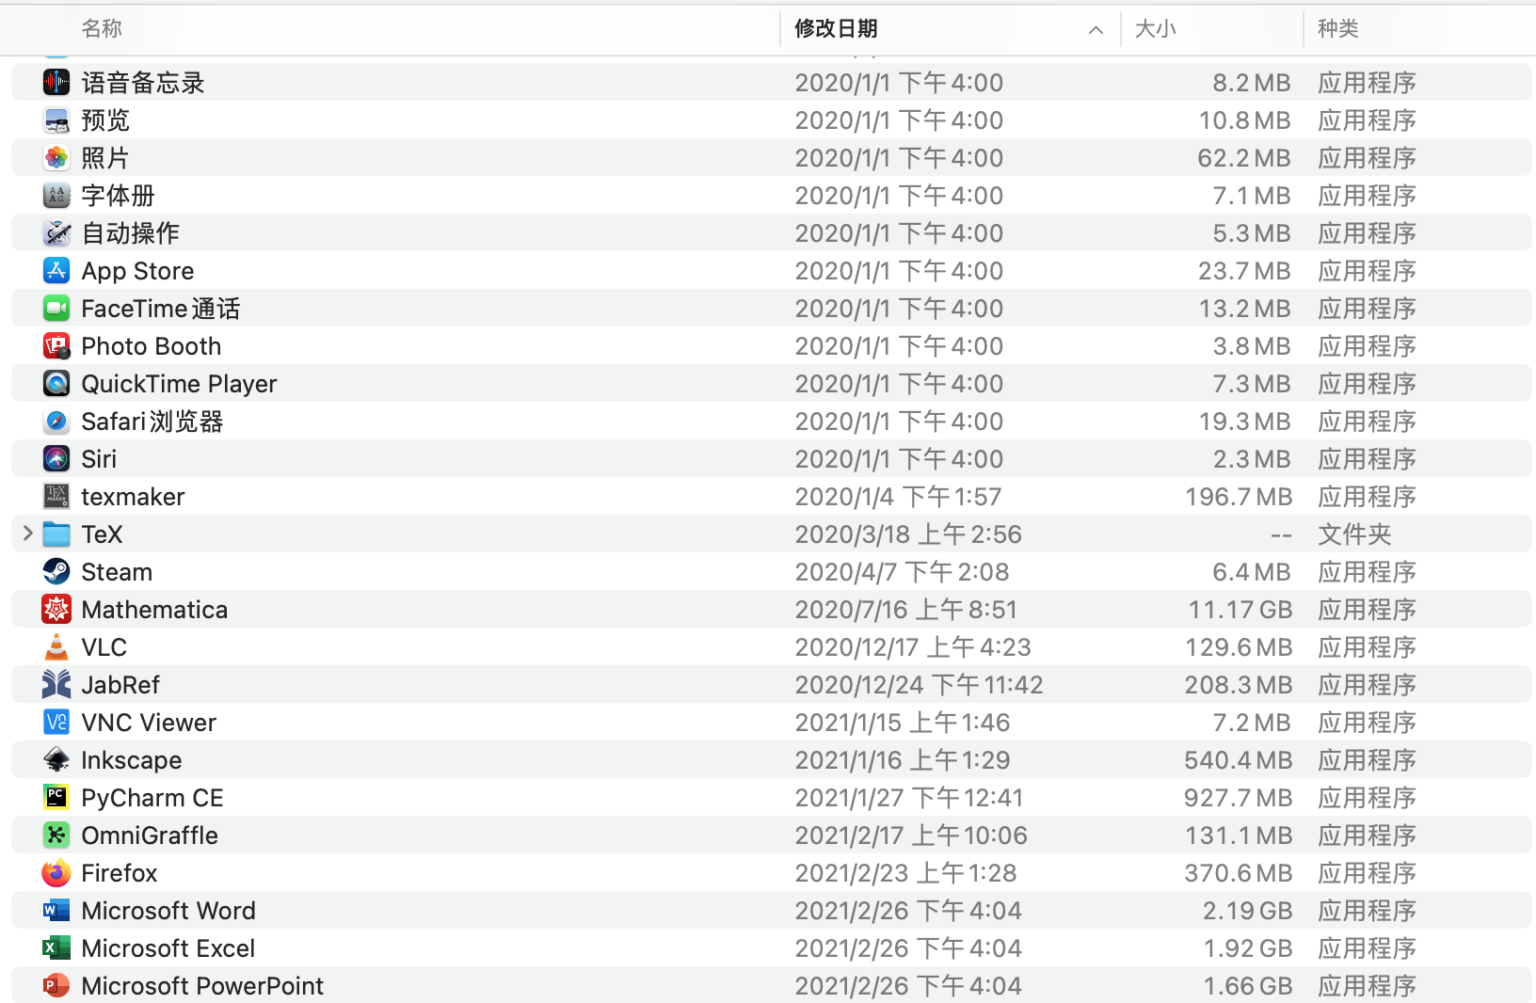
Task: Select the texmaker app icon
Action: click(x=56, y=496)
